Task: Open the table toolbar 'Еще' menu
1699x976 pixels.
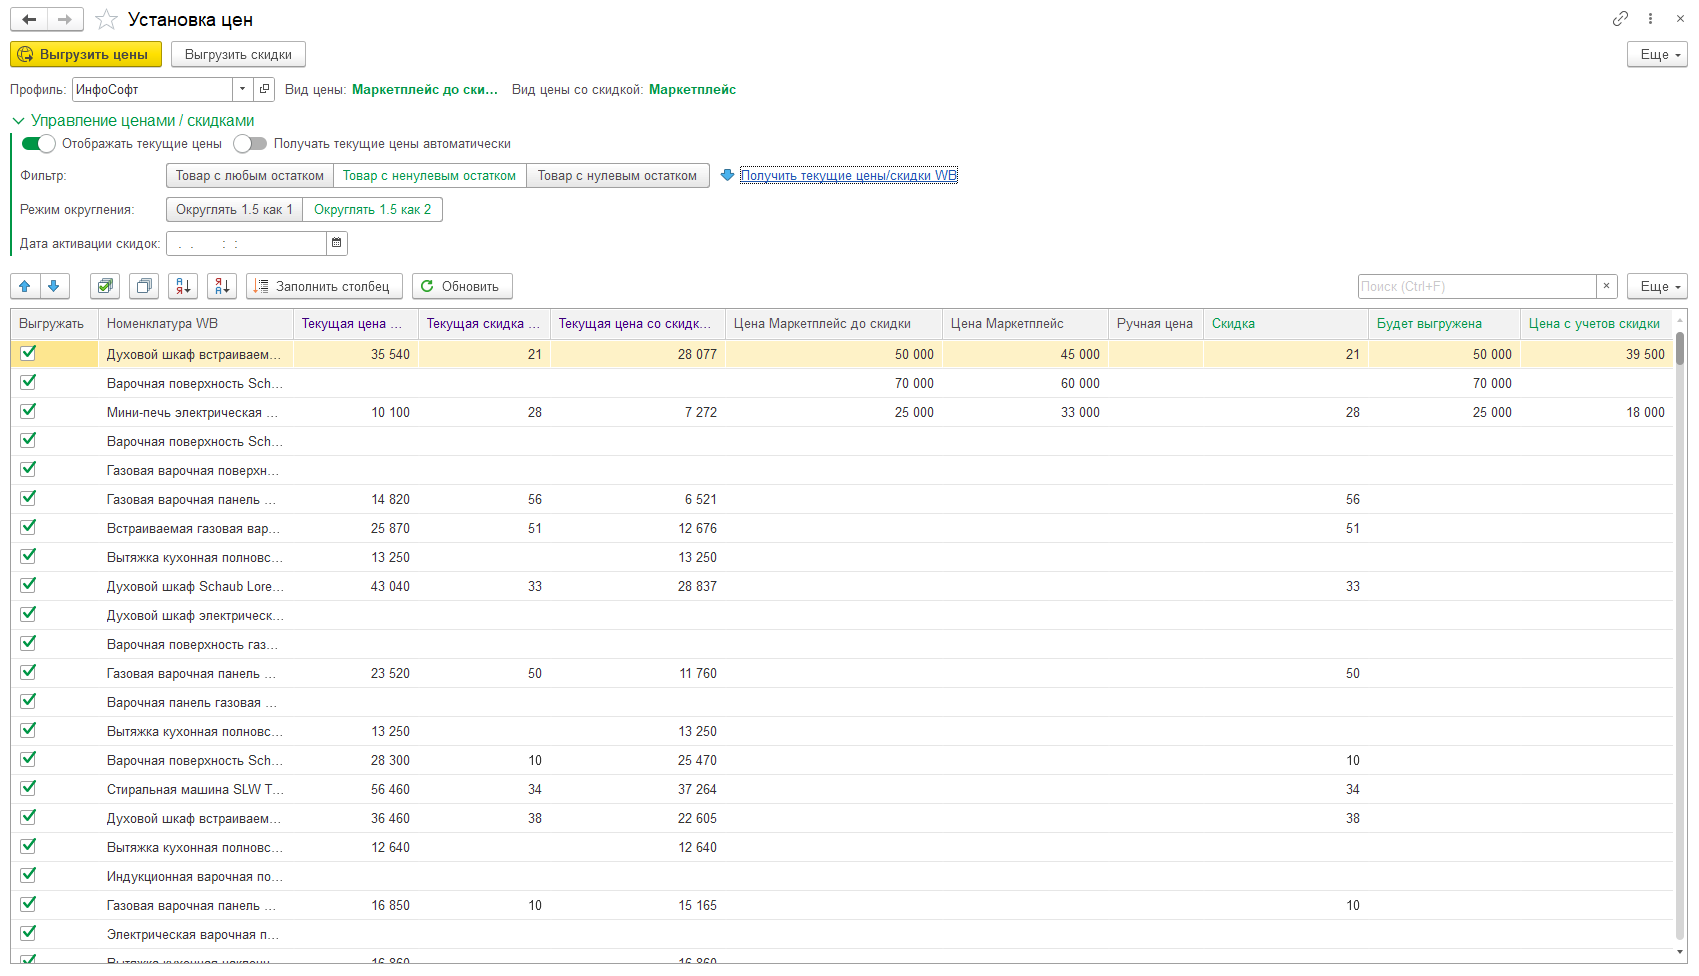Action: 1657,286
